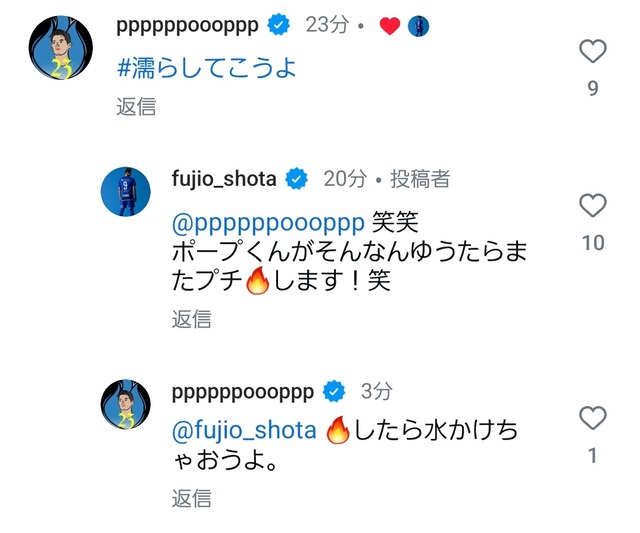Screen dimensions: 640x533
Task: Open @pppppooooppp mention in fujio_shota's reply
Action: (268, 223)
